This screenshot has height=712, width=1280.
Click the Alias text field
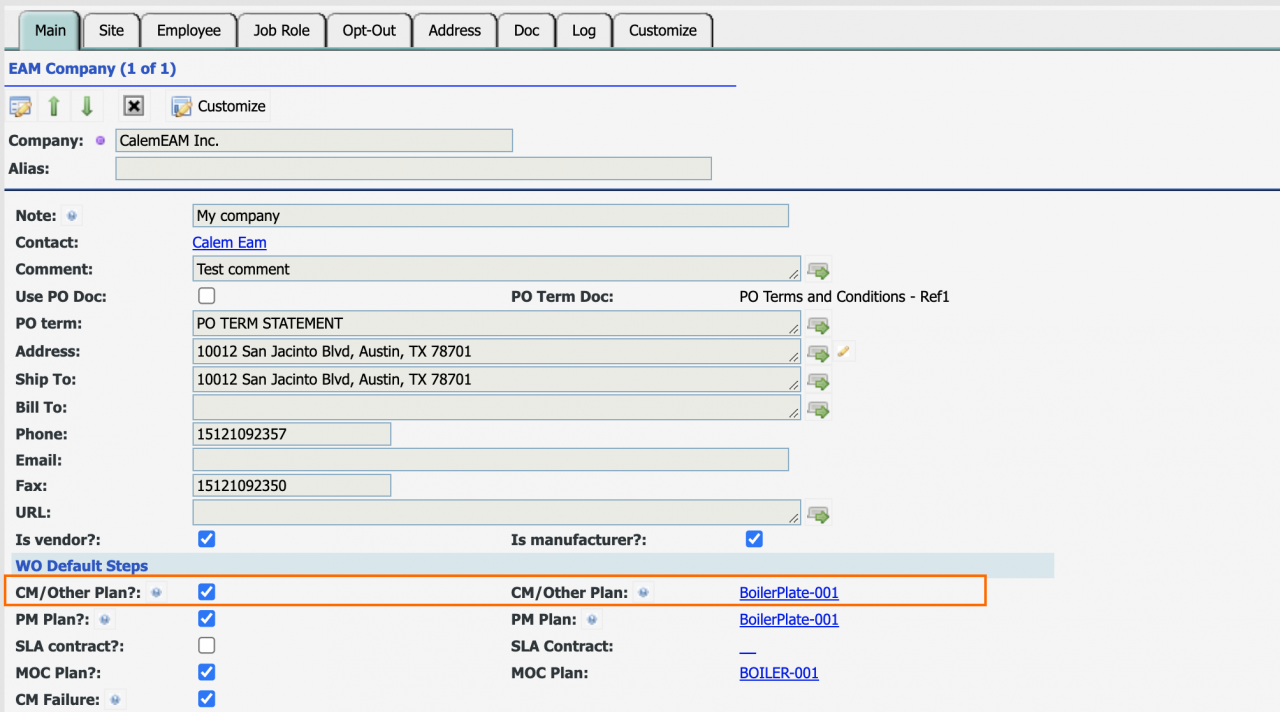pos(413,168)
